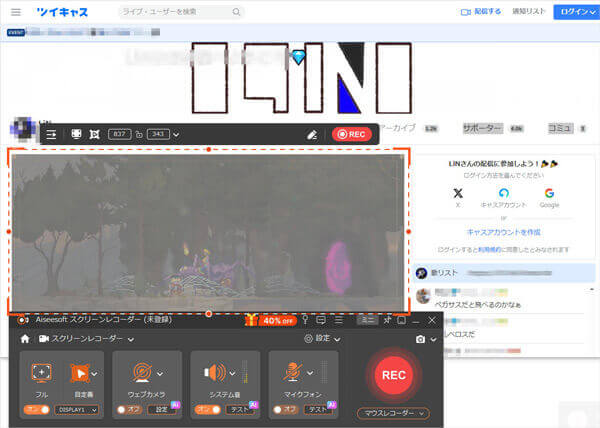Click the screenshot camera icon

tap(420, 339)
